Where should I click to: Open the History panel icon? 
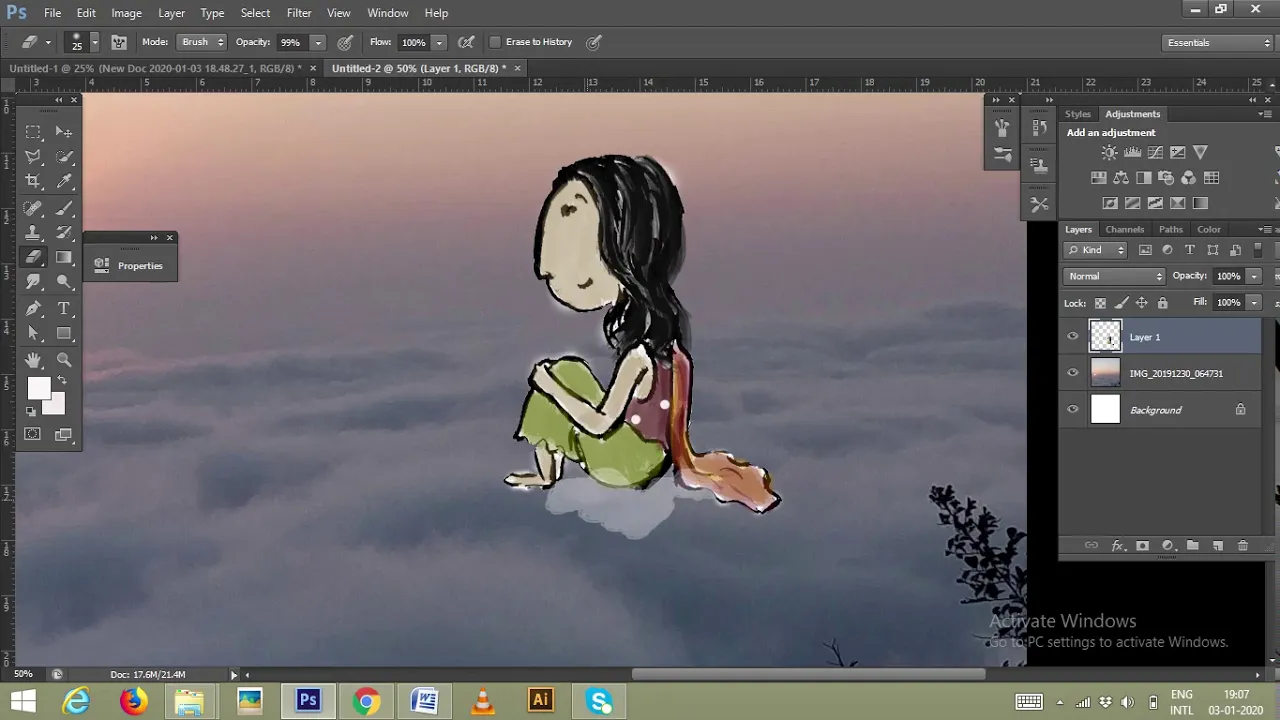(1039, 128)
